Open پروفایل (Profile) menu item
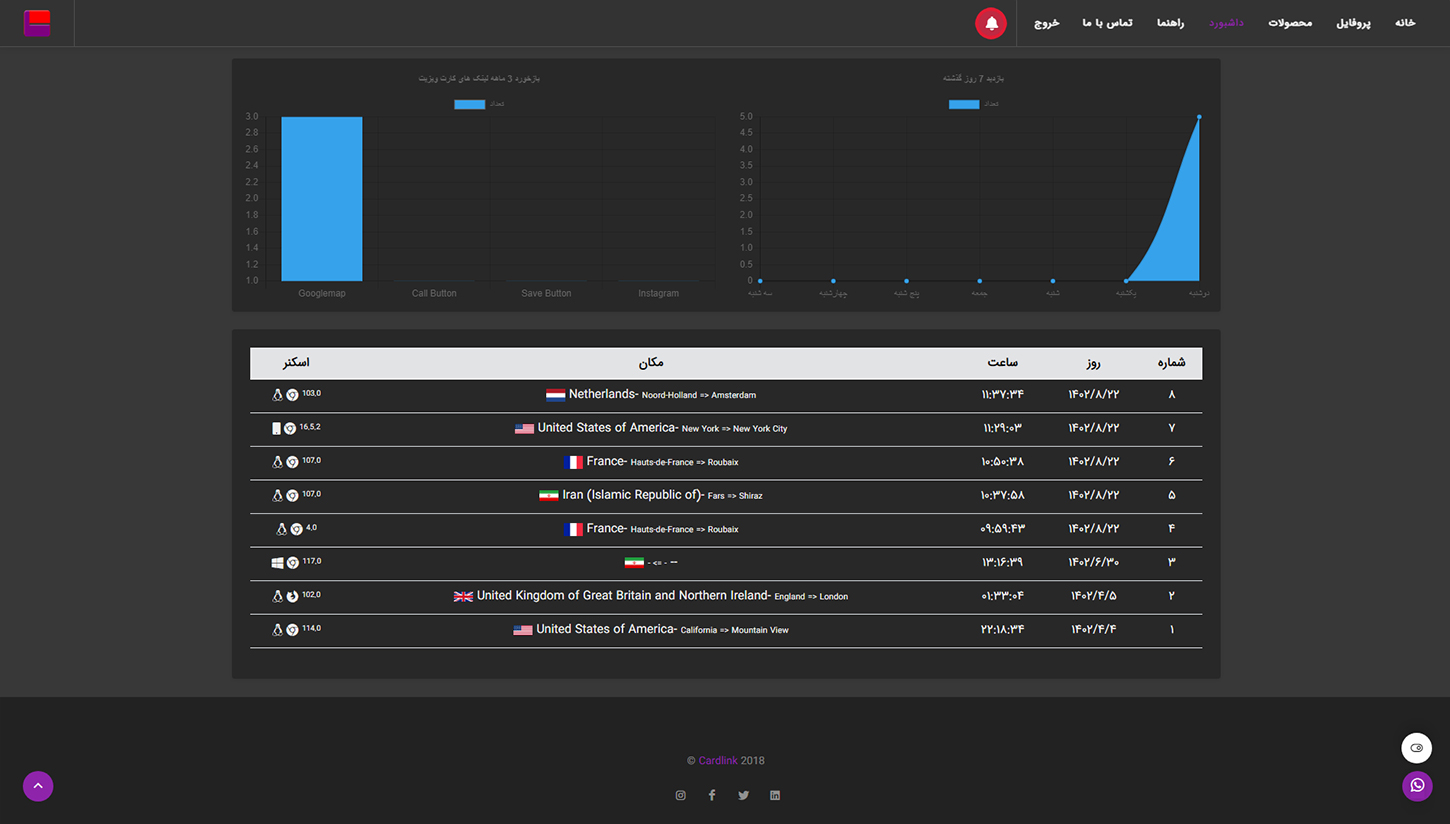This screenshot has height=824, width=1450. [x=1353, y=23]
